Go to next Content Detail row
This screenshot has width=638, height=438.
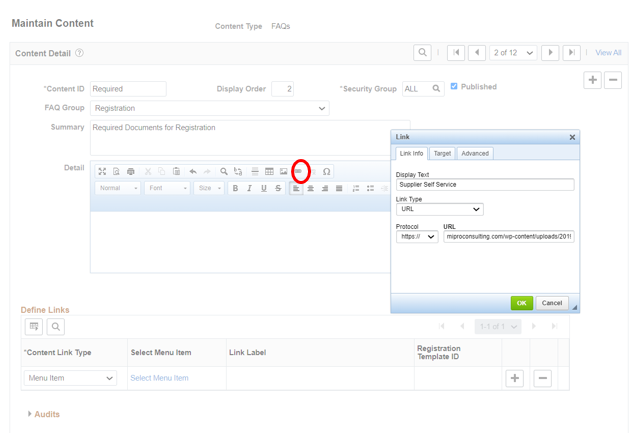(x=550, y=53)
